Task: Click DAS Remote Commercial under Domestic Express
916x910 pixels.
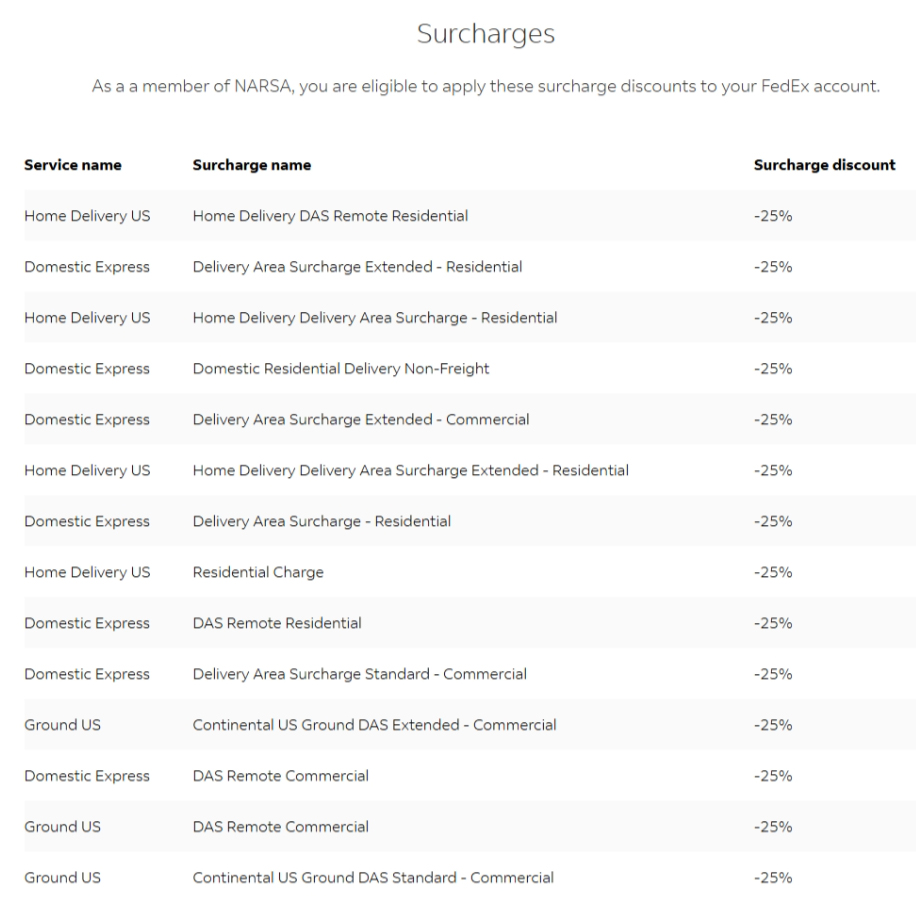Action: click(x=280, y=776)
